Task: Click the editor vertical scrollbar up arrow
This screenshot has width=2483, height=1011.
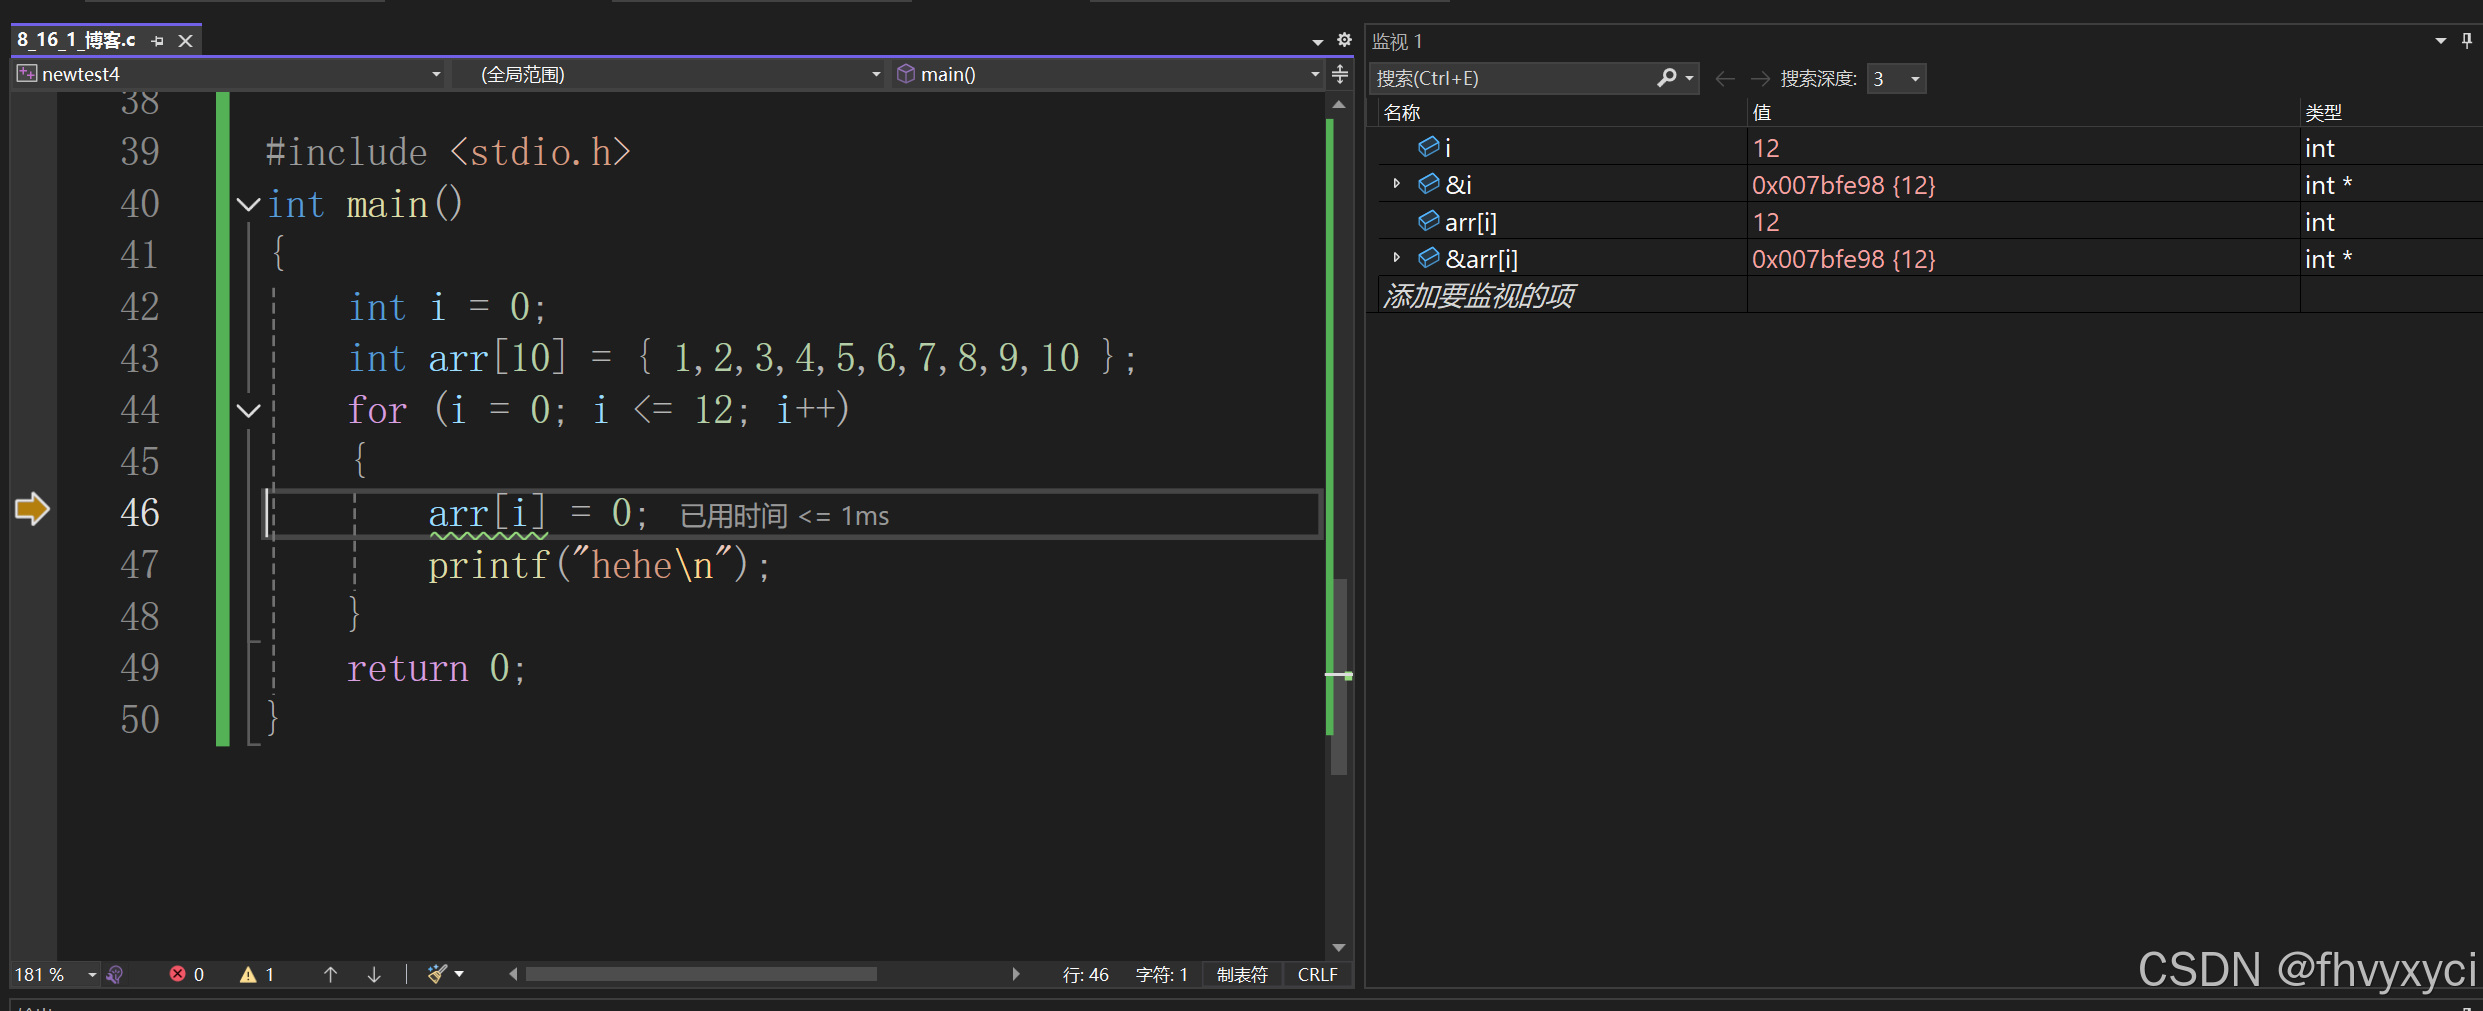Action: coord(1339,104)
